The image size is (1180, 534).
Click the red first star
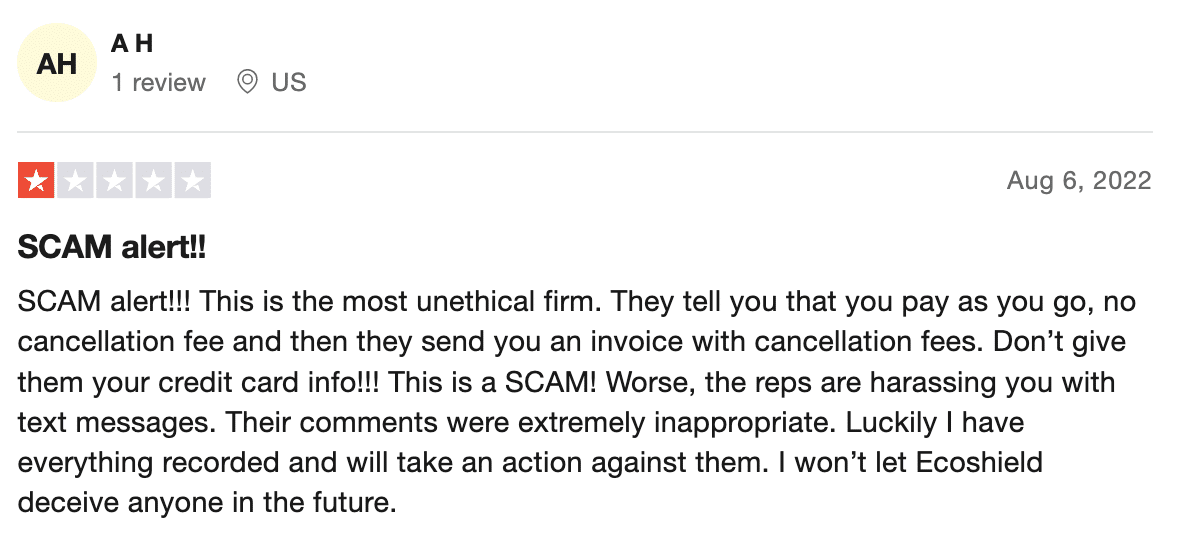click(x=35, y=181)
